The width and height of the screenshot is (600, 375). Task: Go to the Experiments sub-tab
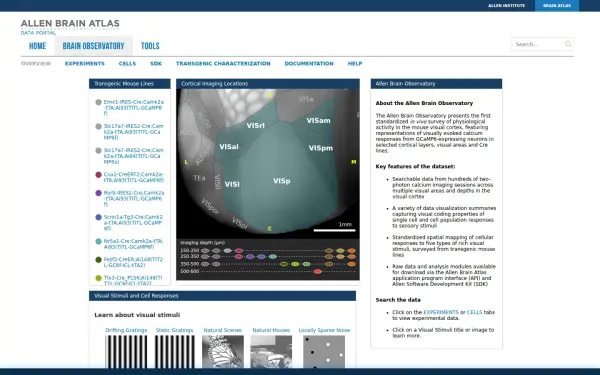85,64
